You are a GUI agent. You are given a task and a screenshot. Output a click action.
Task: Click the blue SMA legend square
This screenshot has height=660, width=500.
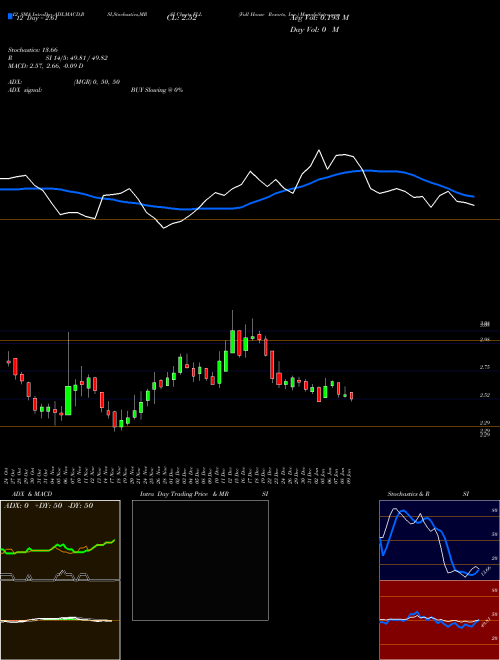pos(11,17)
